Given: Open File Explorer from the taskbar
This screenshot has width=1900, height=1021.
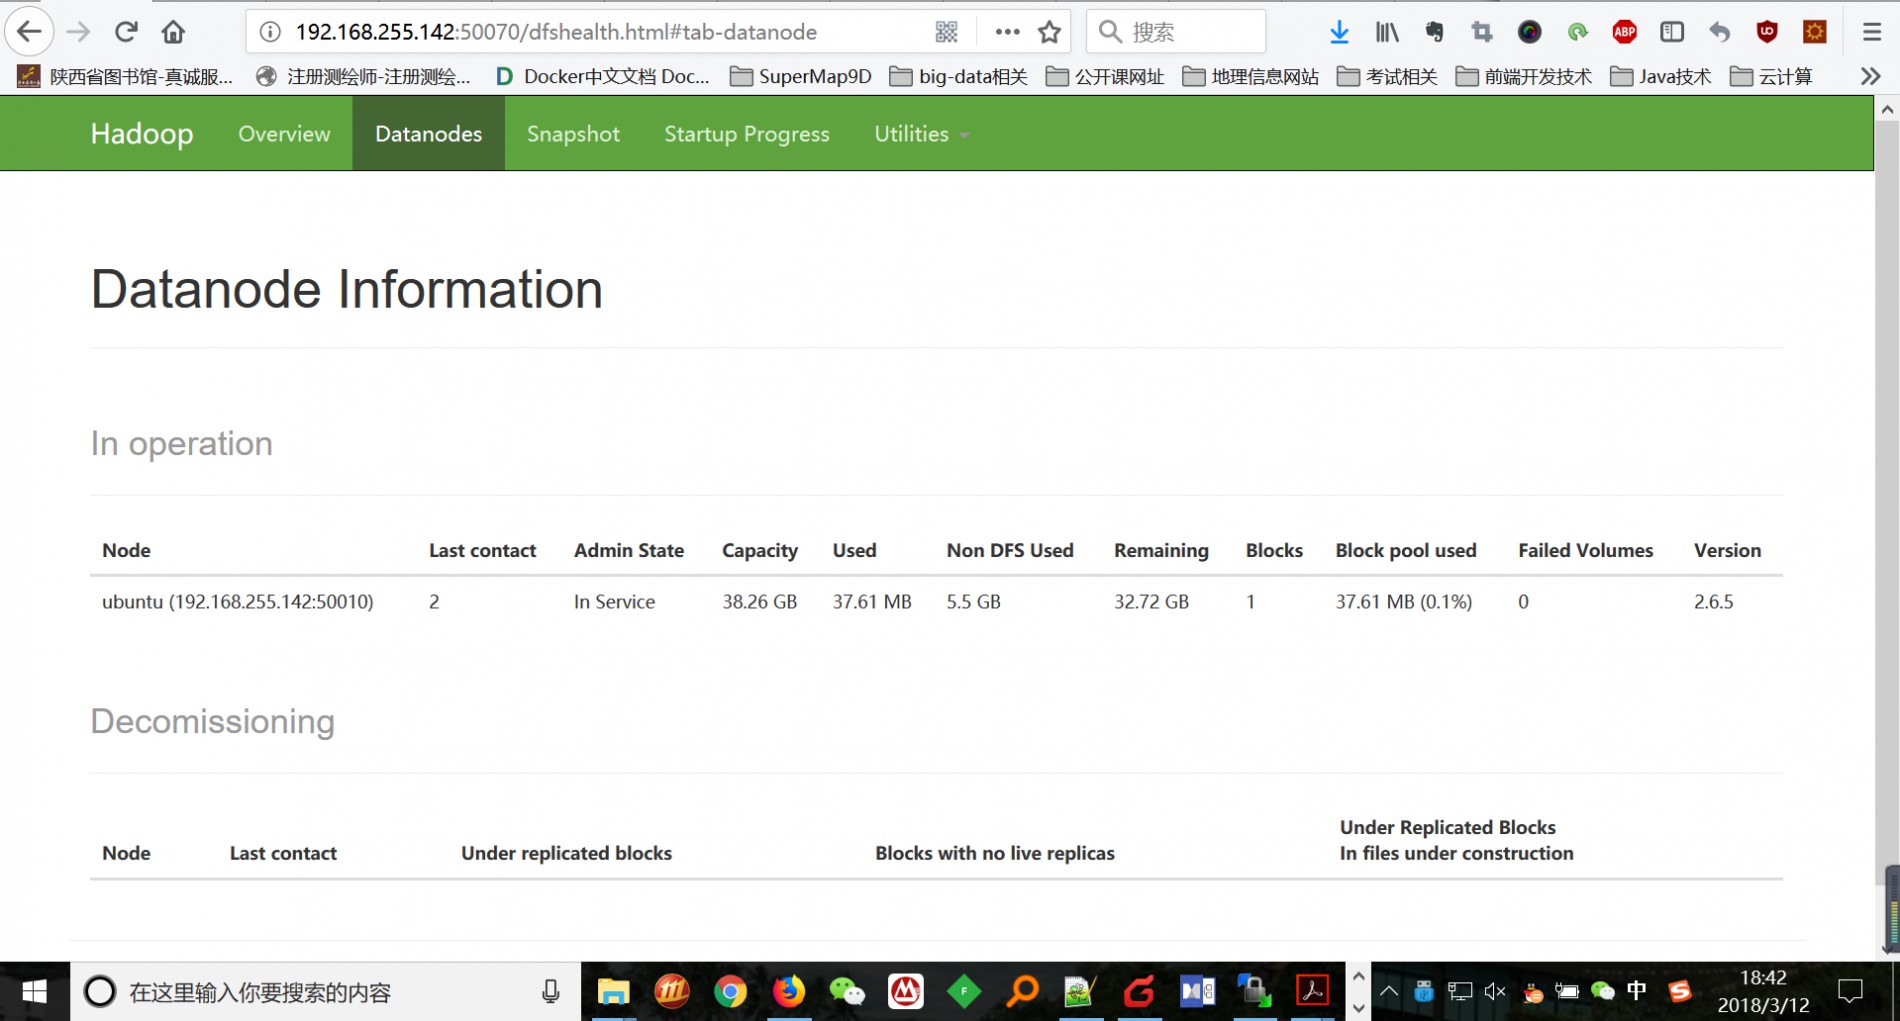Looking at the screenshot, I should (x=613, y=991).
